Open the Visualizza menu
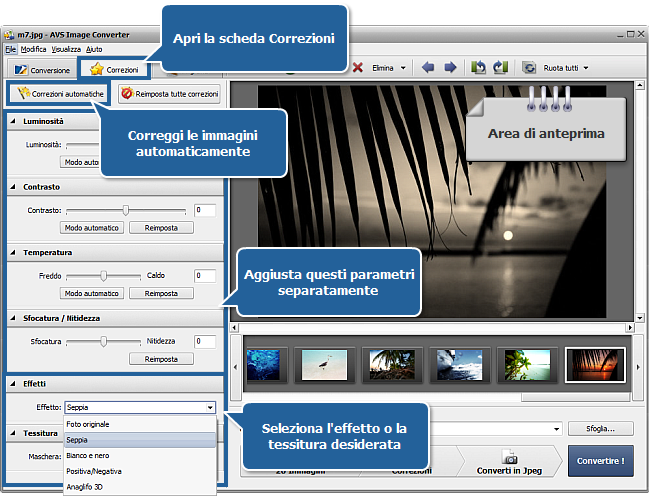 (x=66, y=48)
